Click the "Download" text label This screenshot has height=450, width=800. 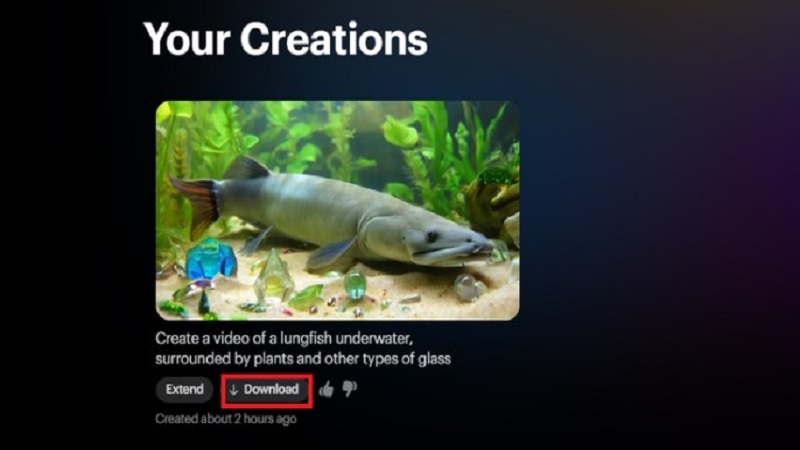pos(271,389)
